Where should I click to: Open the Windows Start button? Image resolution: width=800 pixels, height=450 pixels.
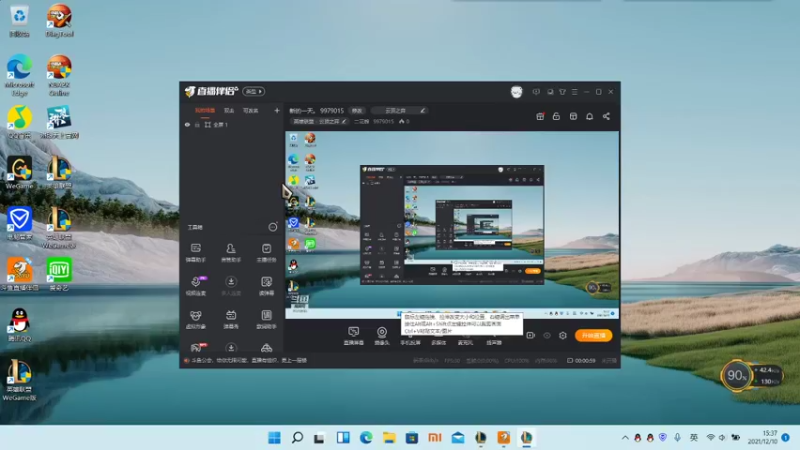(274, 438)
